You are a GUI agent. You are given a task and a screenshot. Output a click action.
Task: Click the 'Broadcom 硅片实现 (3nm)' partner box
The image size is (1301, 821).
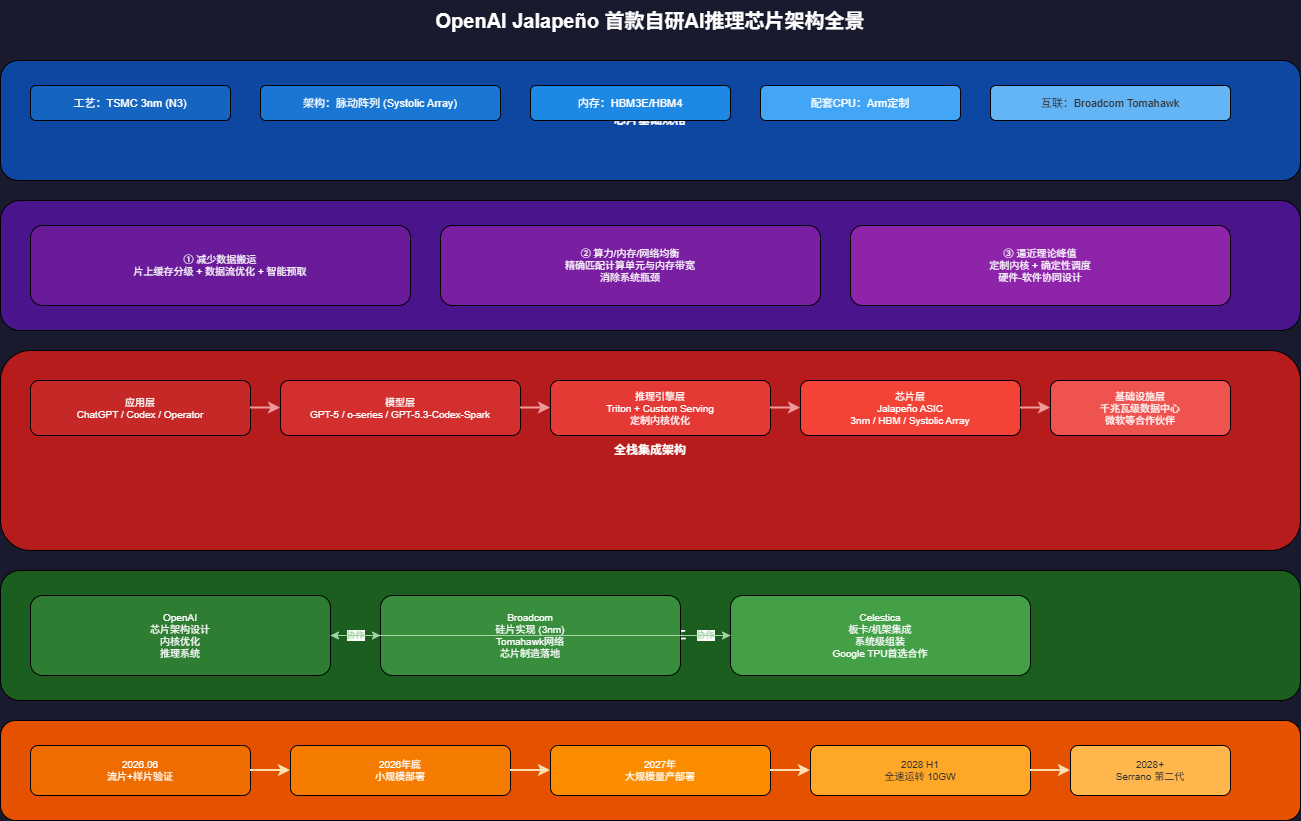pos(530,636)
